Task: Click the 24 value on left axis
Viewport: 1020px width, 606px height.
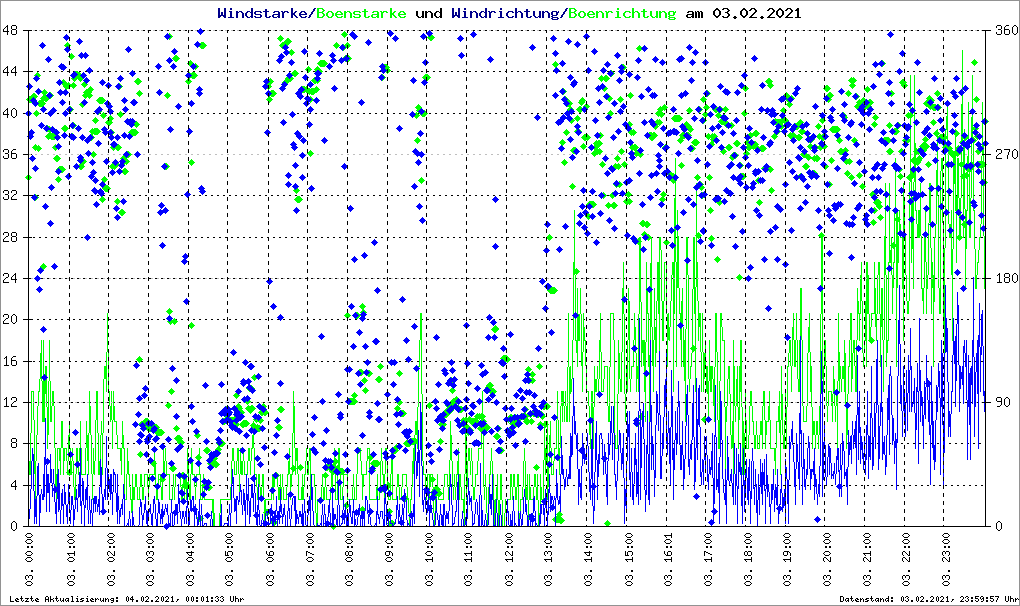Action: pyautogui.click(x=11, y=278)
